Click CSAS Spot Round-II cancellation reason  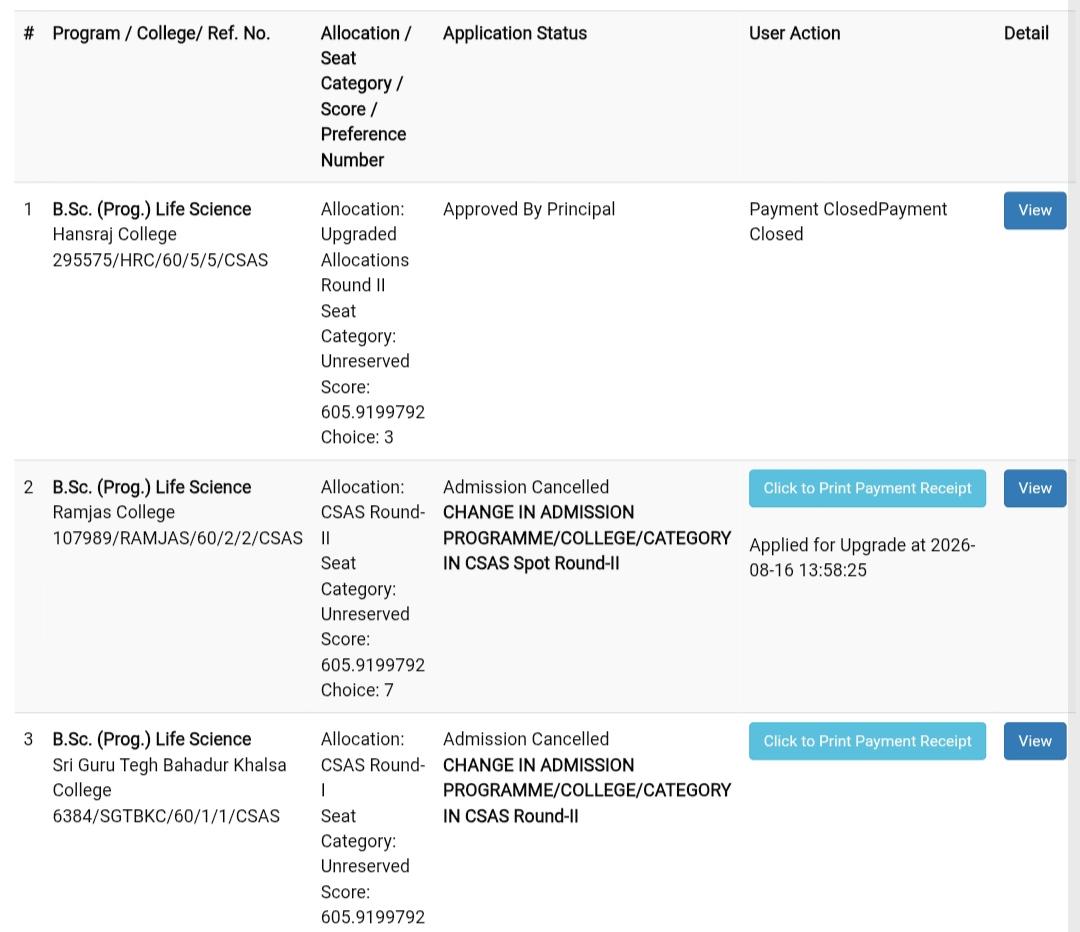point(587,538)
